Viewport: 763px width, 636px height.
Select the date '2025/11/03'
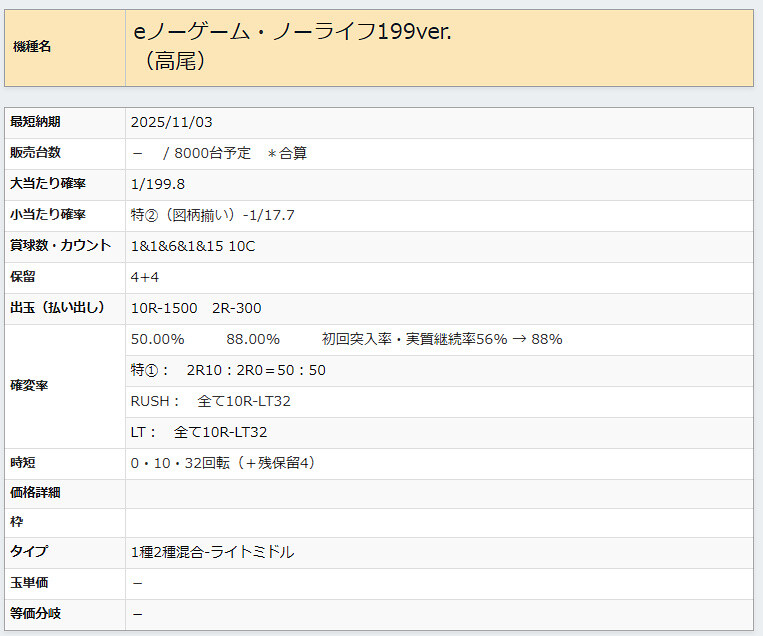(x=171, y=122)
